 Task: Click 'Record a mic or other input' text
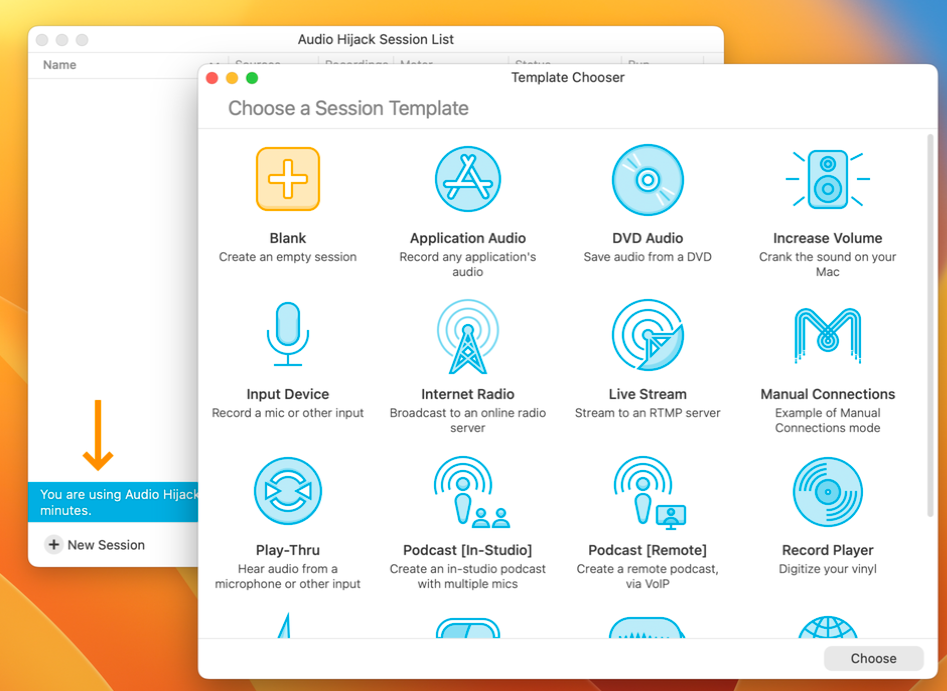[x=287, y=413]
